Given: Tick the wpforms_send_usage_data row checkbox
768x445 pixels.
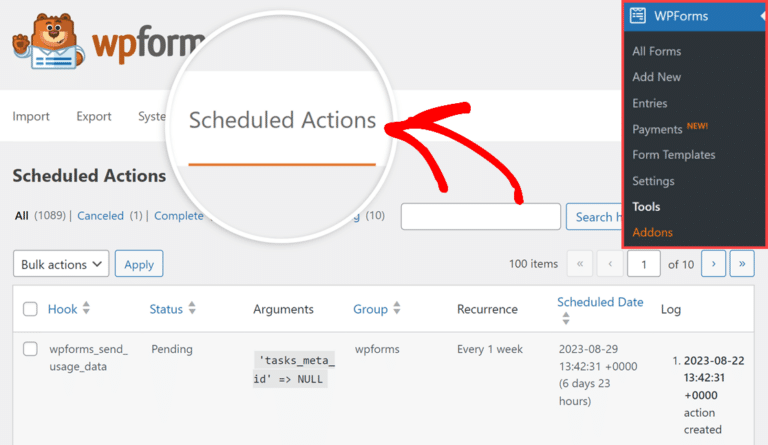Looking at the screenshot, I should click(30, 349).
